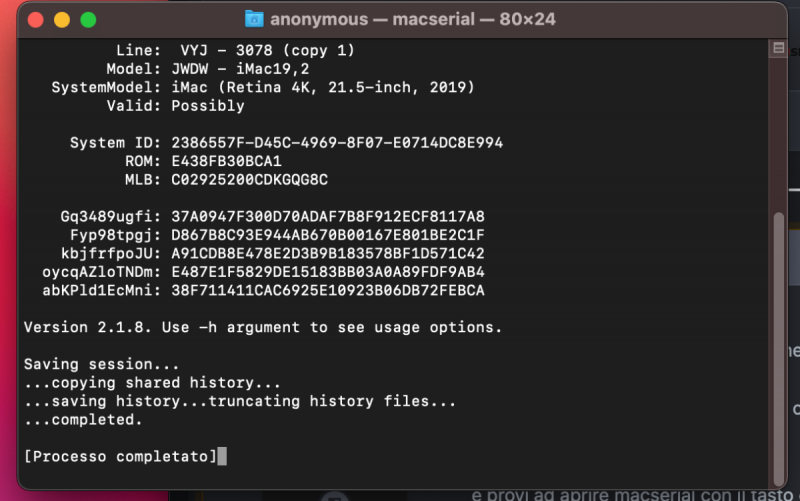Click the text cursor block after '[Processo completato]'
The height and width of the screenshot is (501, 800).
tap(222, 457)
